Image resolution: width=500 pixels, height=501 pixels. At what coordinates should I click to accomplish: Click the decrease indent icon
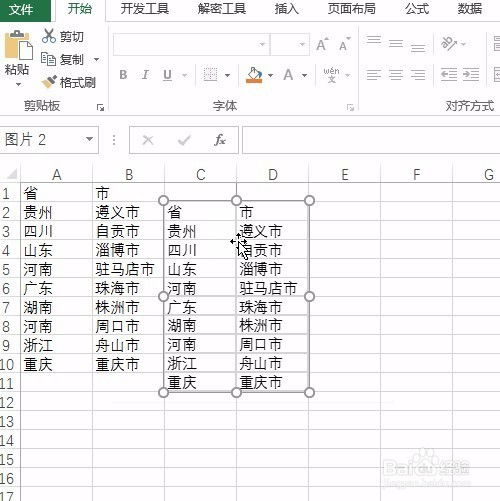click(x=449, y=74)
